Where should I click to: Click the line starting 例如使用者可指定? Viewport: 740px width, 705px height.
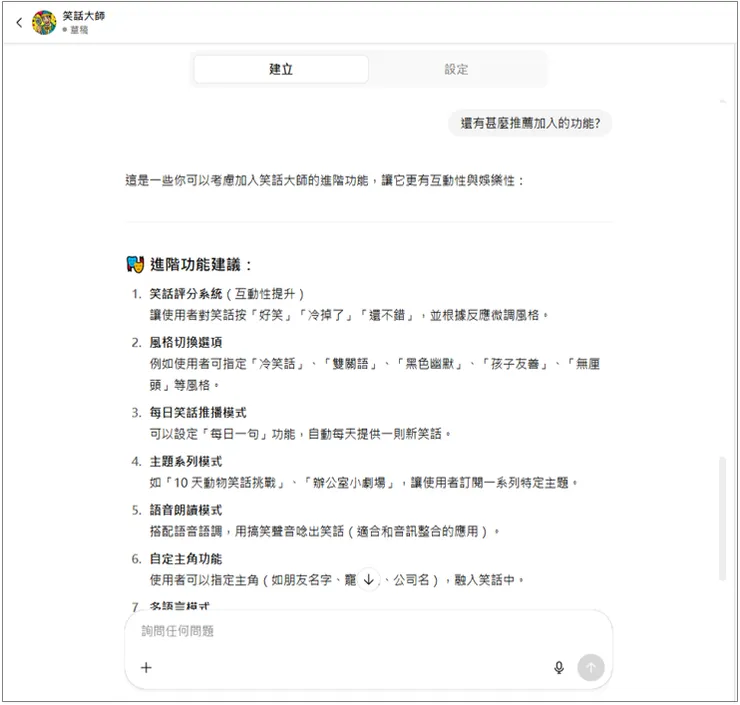(x=375, y=374)
